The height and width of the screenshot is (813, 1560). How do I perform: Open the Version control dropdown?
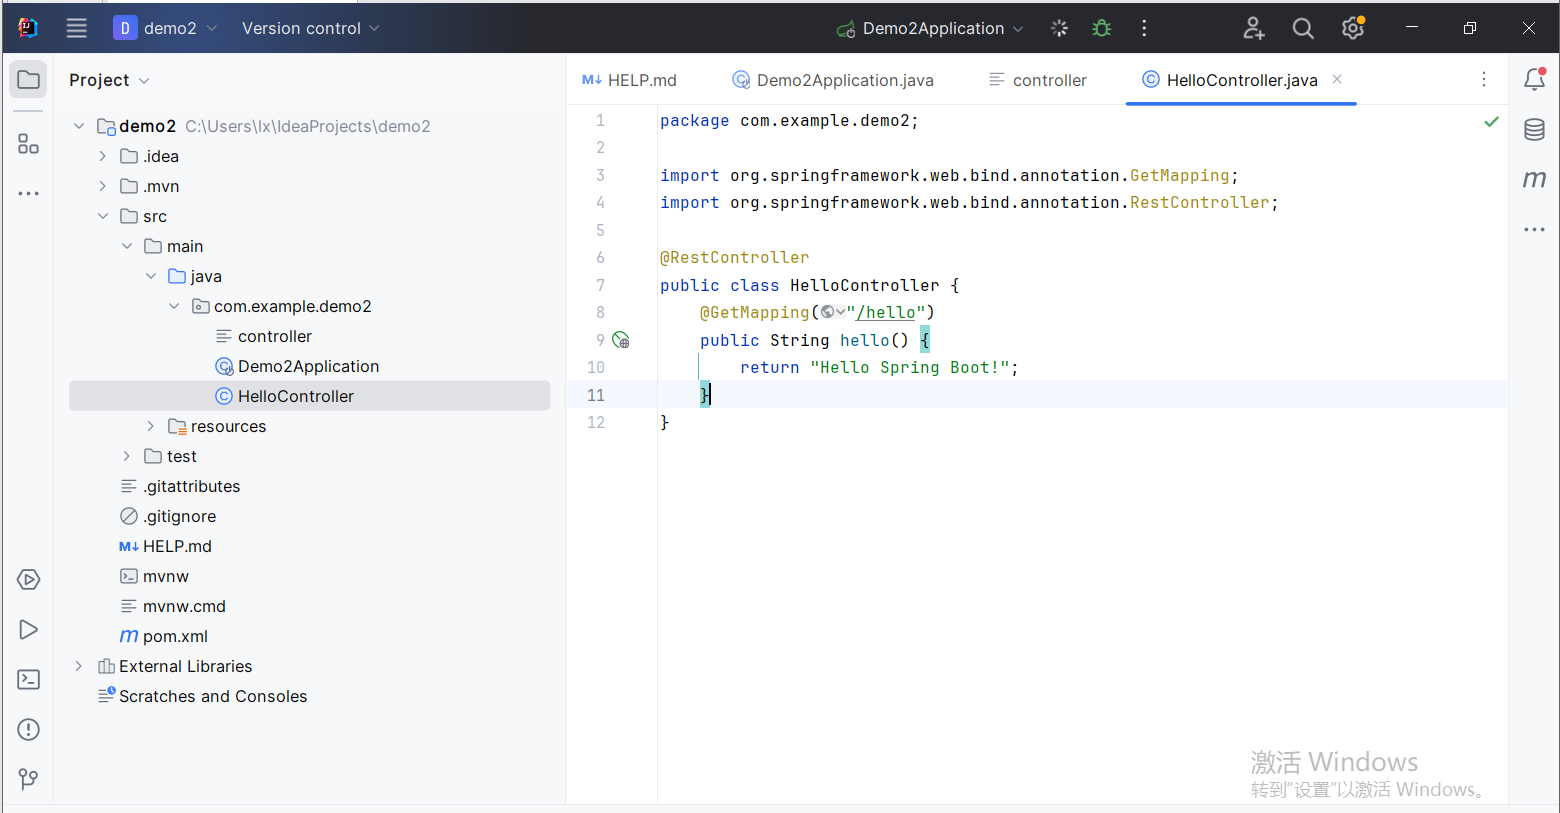pos(311,28)
